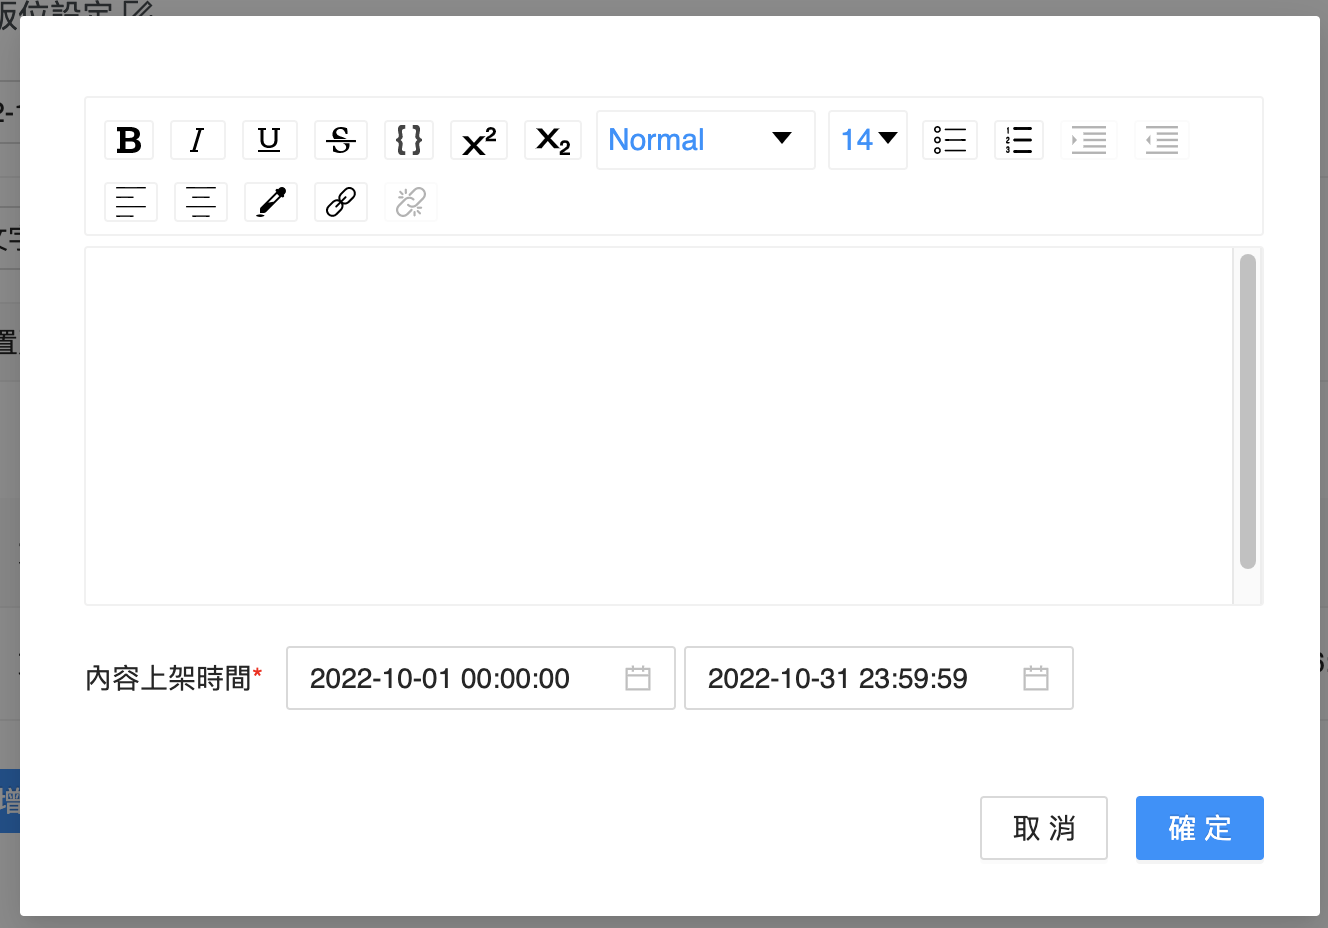
Task: Insert a numbered list
Action: (1019, 140)
